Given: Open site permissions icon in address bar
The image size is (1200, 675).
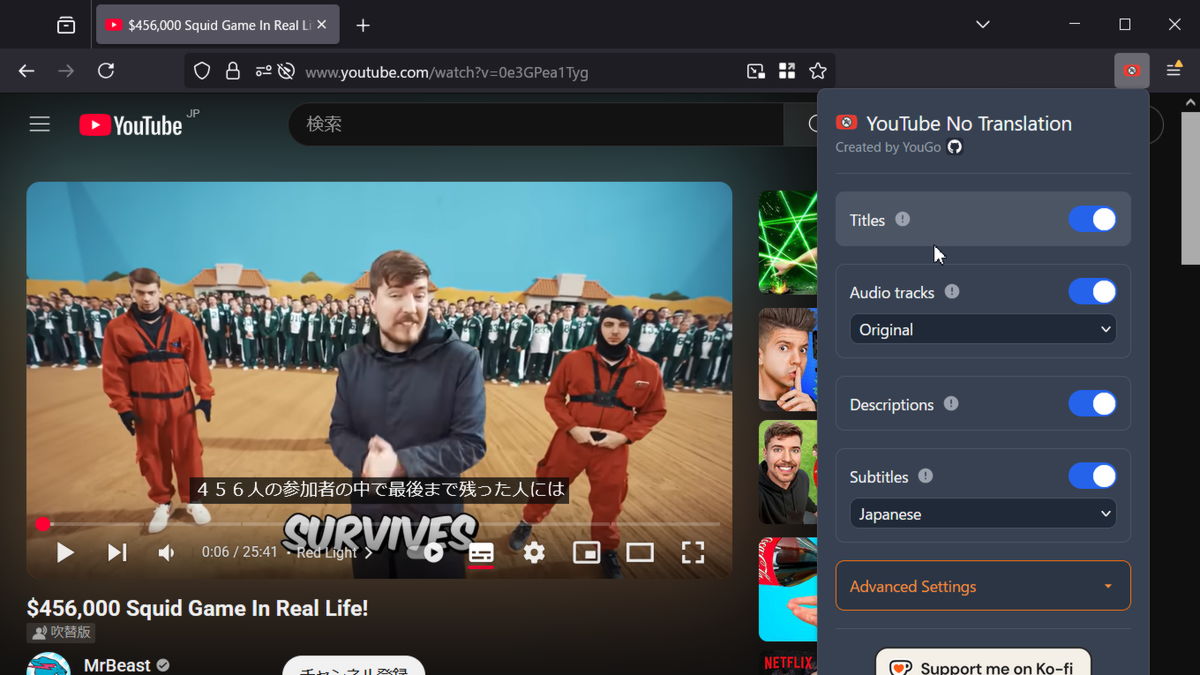Looking at the screenshot, I should (x=263, y=71).
